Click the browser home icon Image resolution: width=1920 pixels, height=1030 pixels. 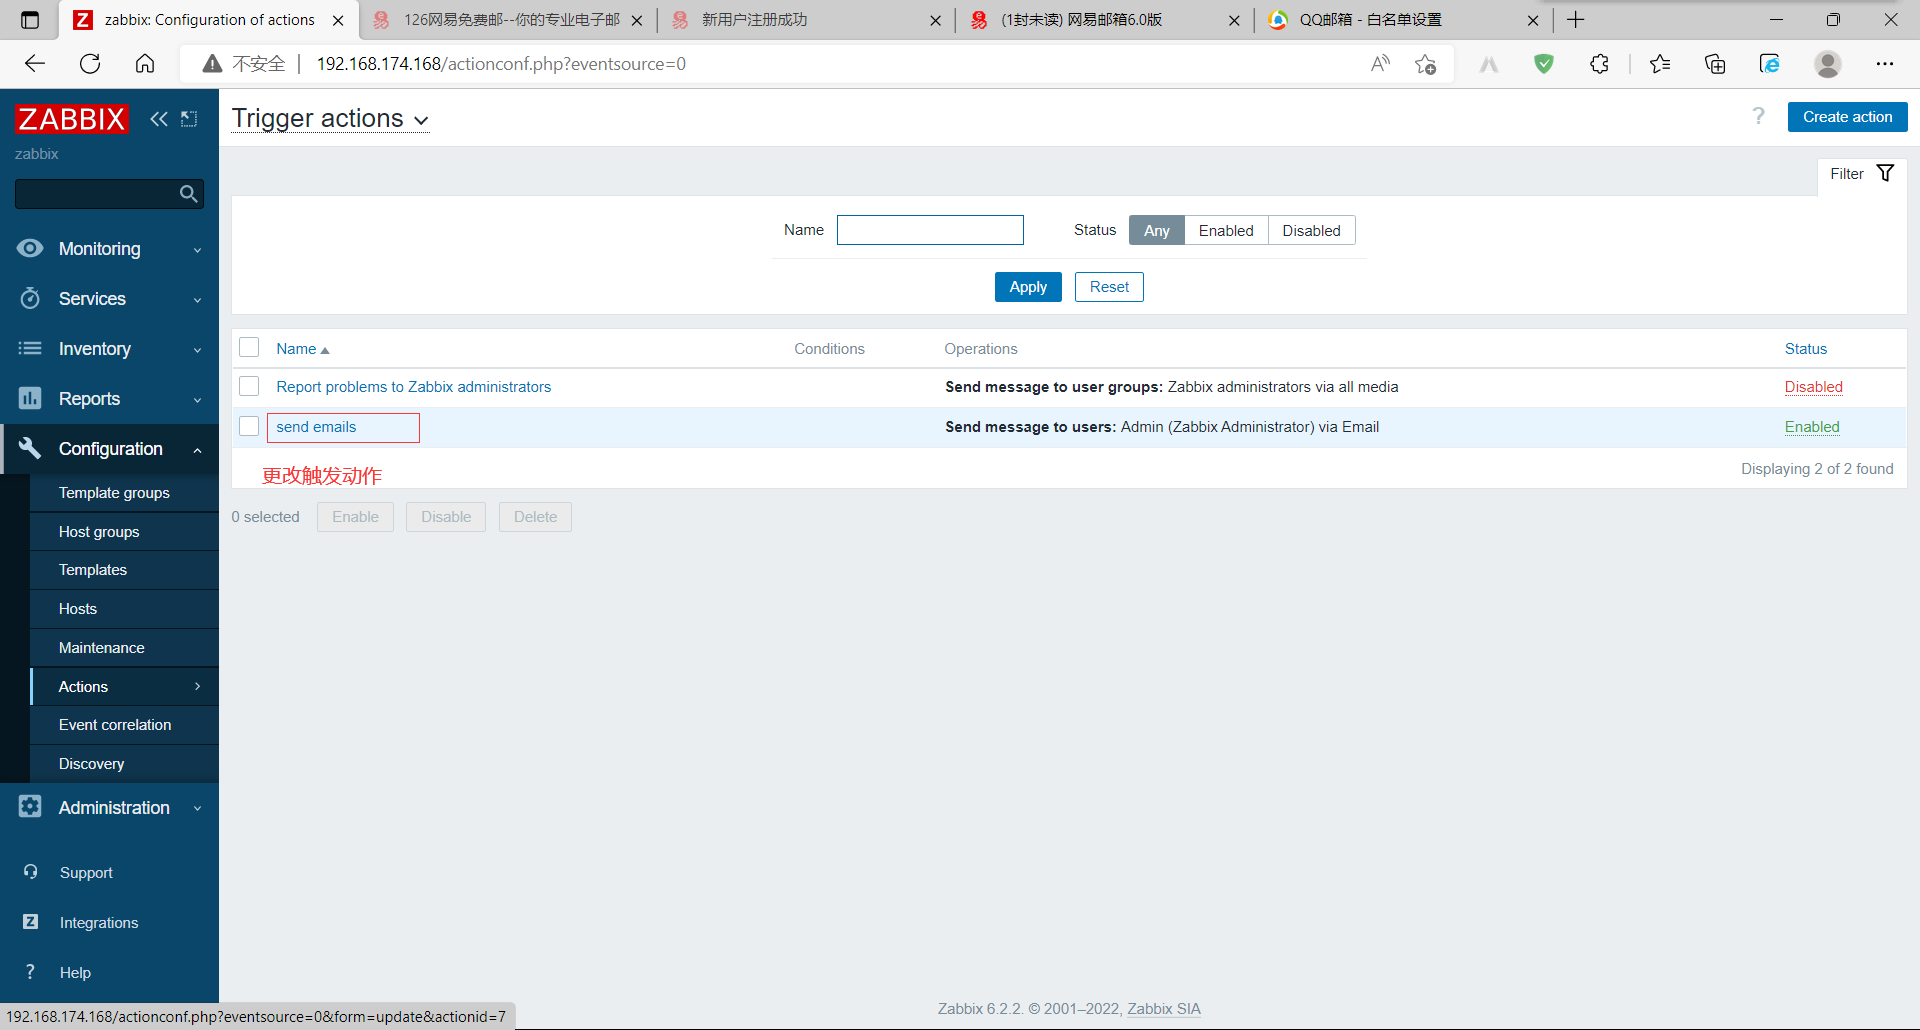pos(145,64)
